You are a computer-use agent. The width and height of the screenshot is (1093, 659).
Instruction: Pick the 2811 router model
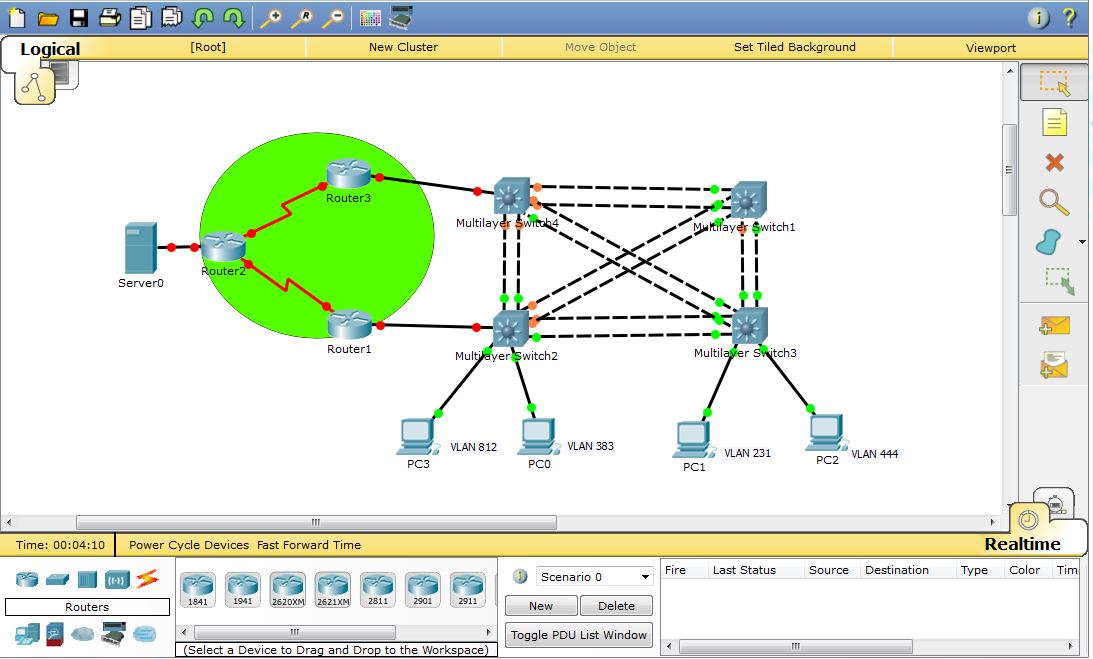click(x=377, y=589)
